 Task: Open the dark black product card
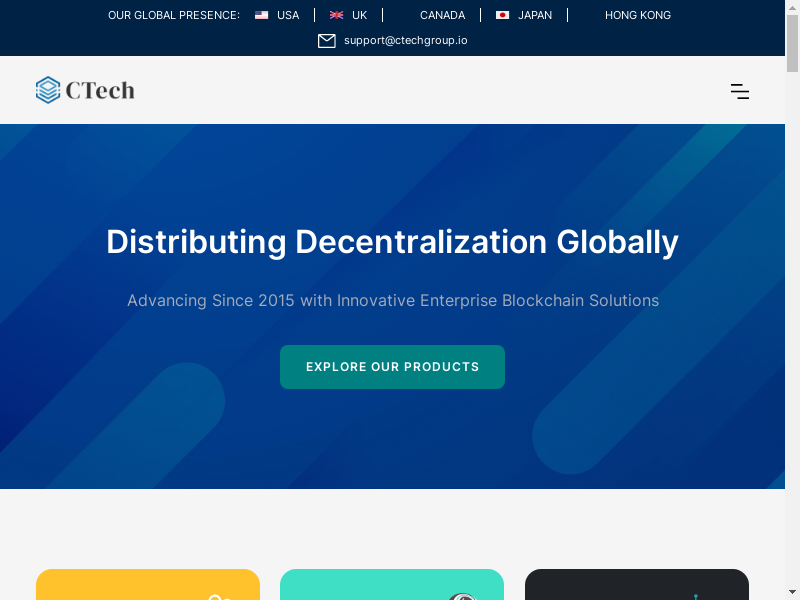coord(637,584)
